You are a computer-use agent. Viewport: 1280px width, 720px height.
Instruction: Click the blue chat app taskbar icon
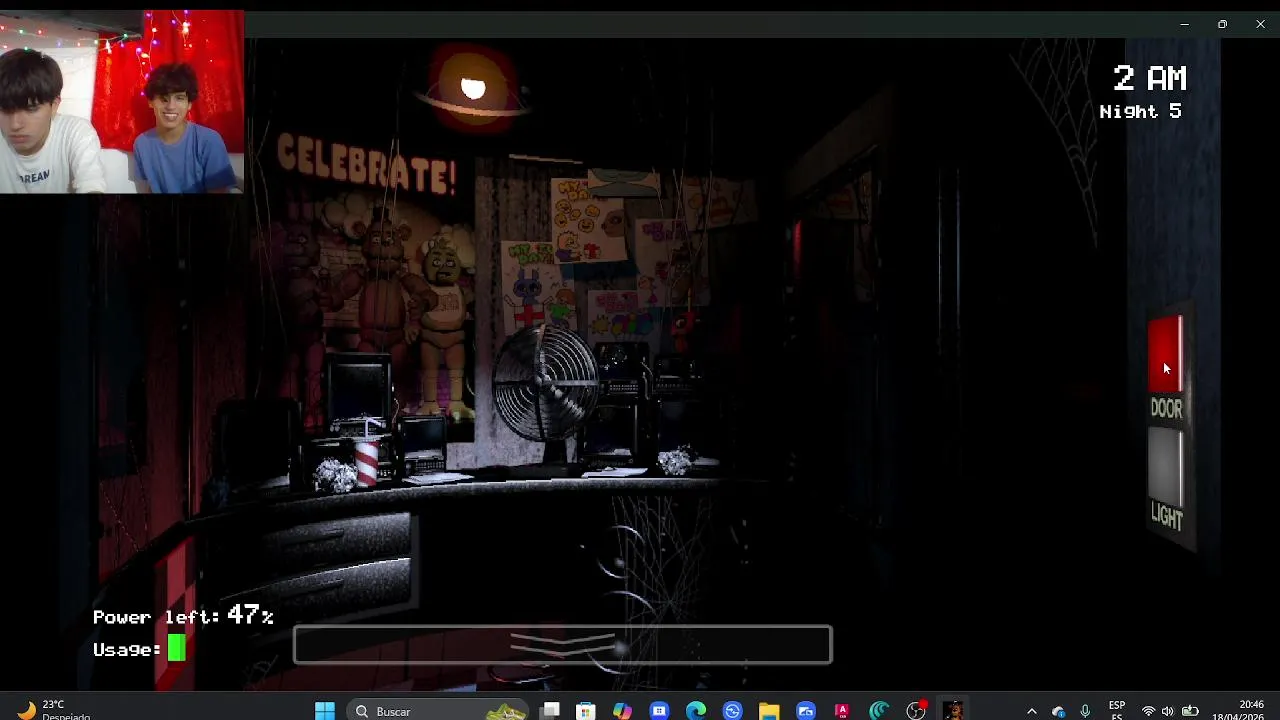point(659,711)
